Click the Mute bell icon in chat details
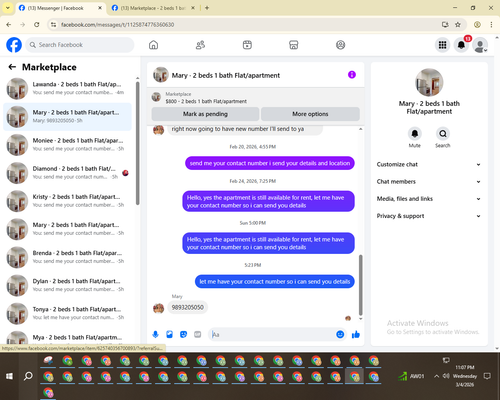 click(415, 134)
